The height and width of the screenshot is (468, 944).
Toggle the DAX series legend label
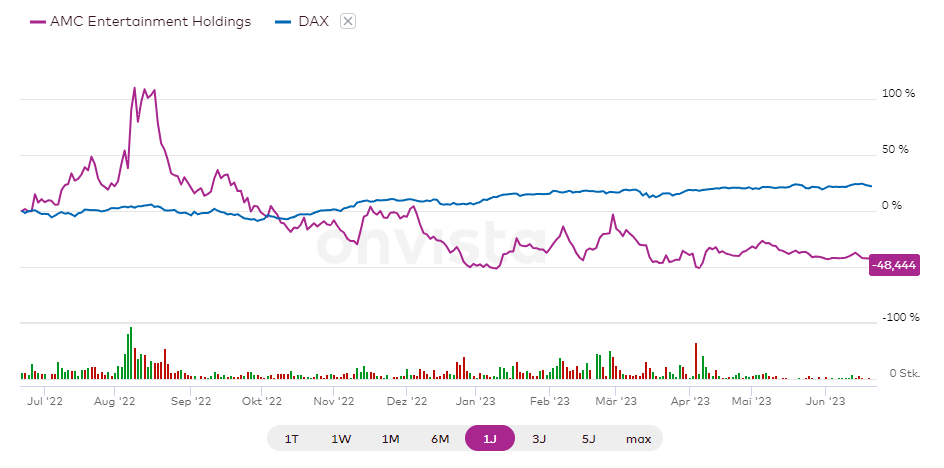pyautogui.click(x=314, y=21)
